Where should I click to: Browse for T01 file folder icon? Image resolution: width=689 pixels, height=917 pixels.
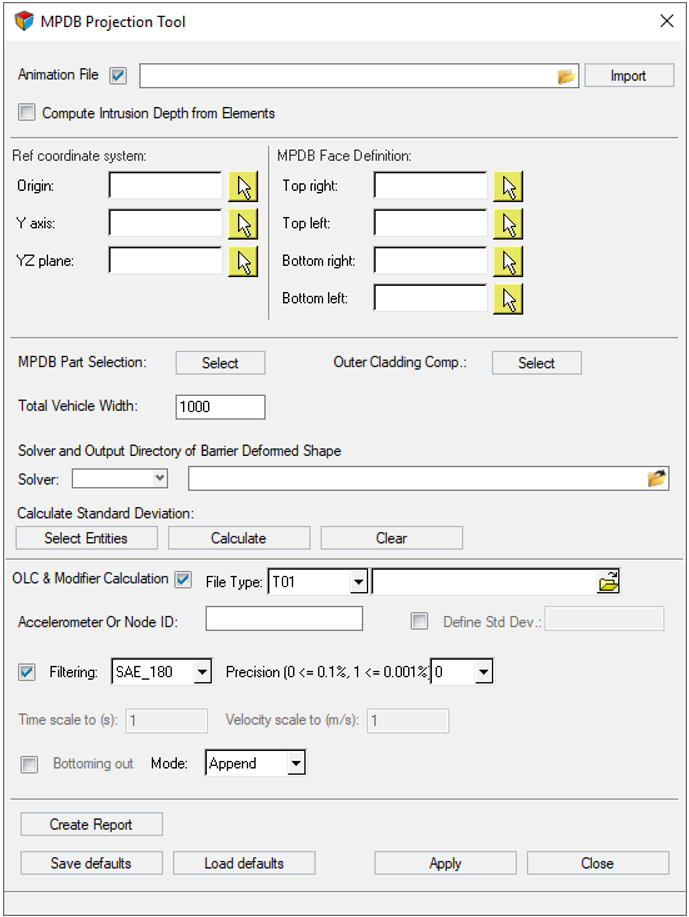point(608,582)
